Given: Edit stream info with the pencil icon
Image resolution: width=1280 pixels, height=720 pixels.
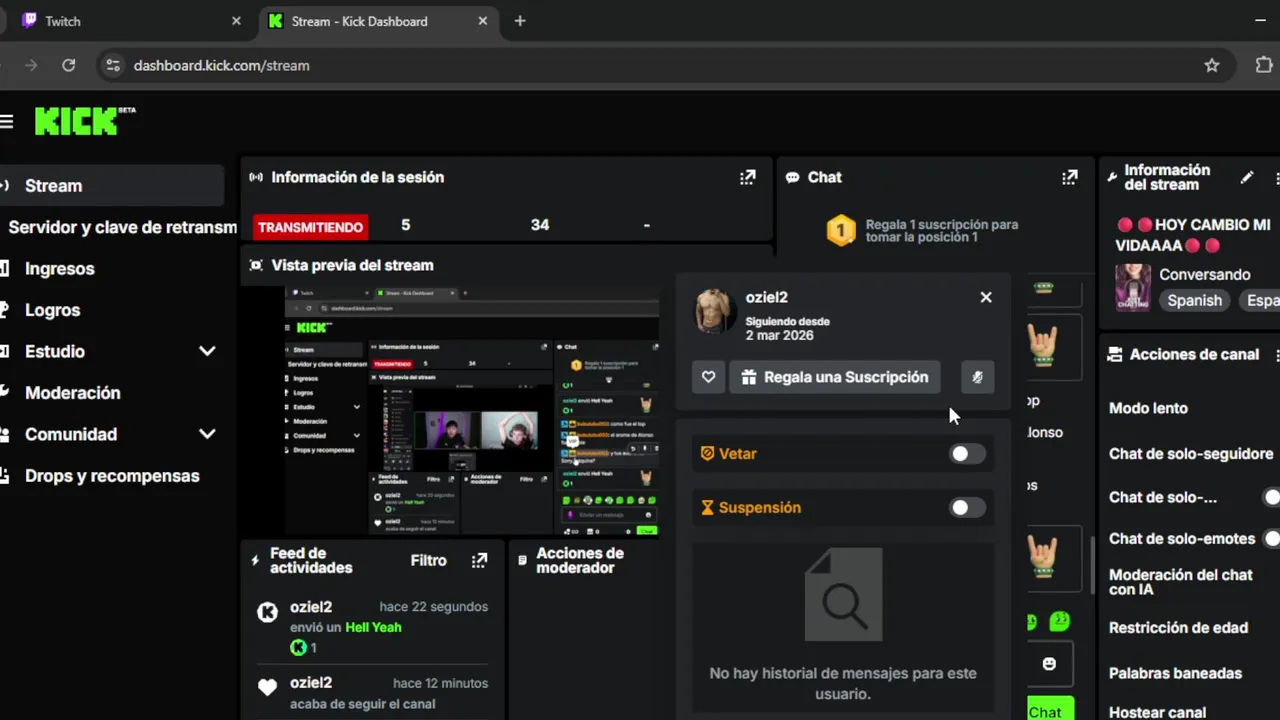Looking at the screenshot, I should pyautogui.click(x=1247, y=177).
